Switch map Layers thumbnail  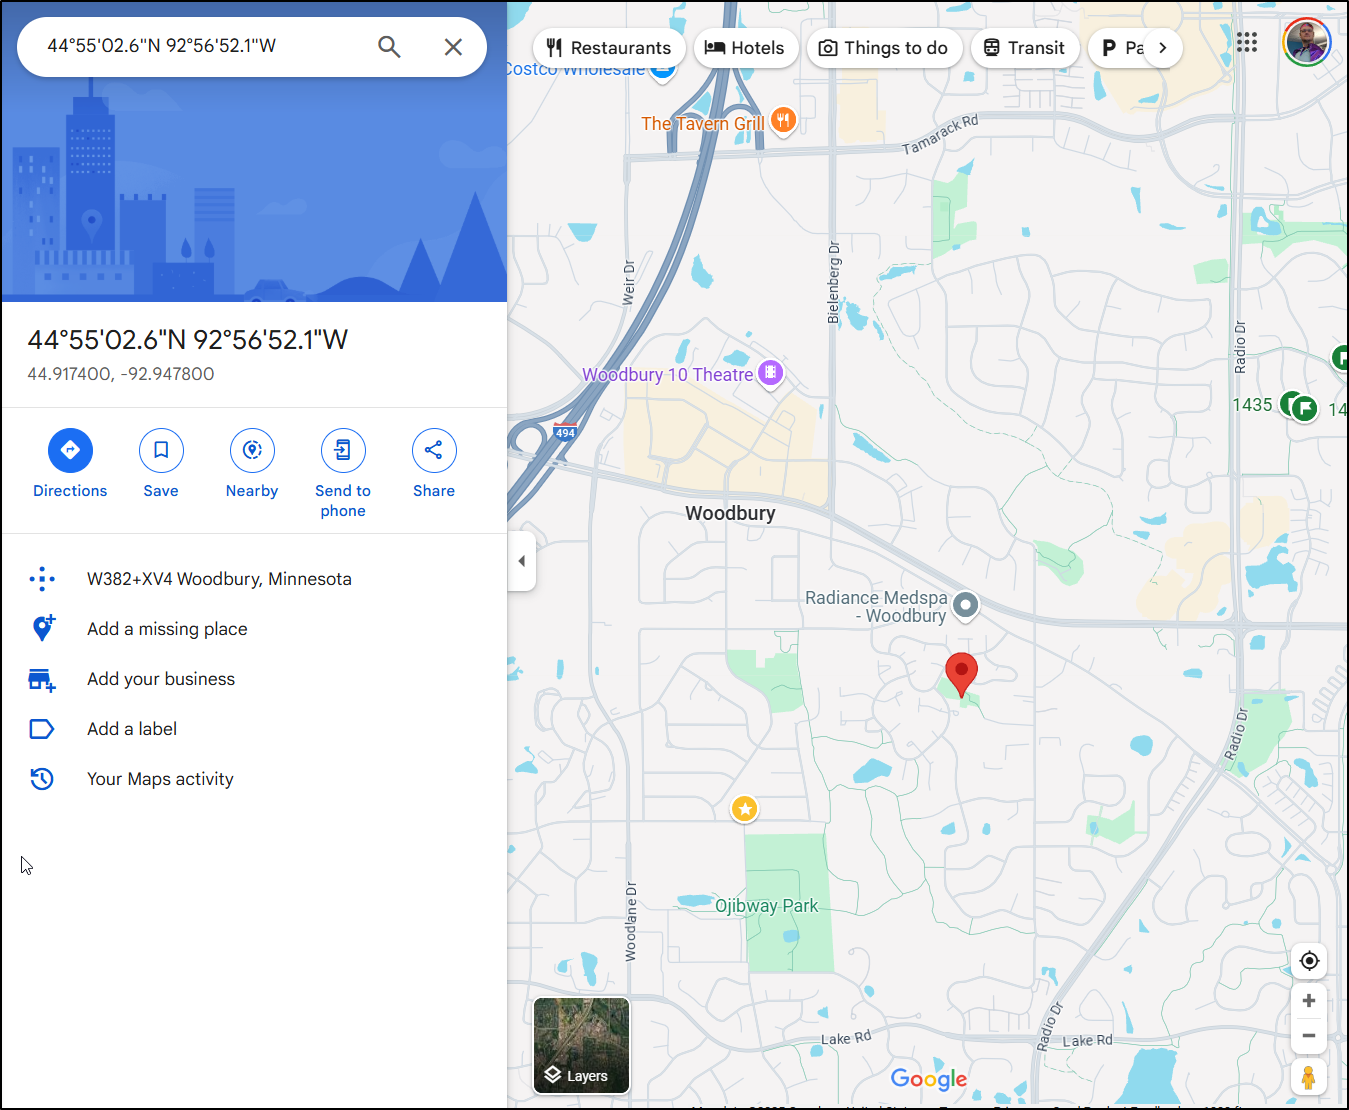[x=582, y=1045]
